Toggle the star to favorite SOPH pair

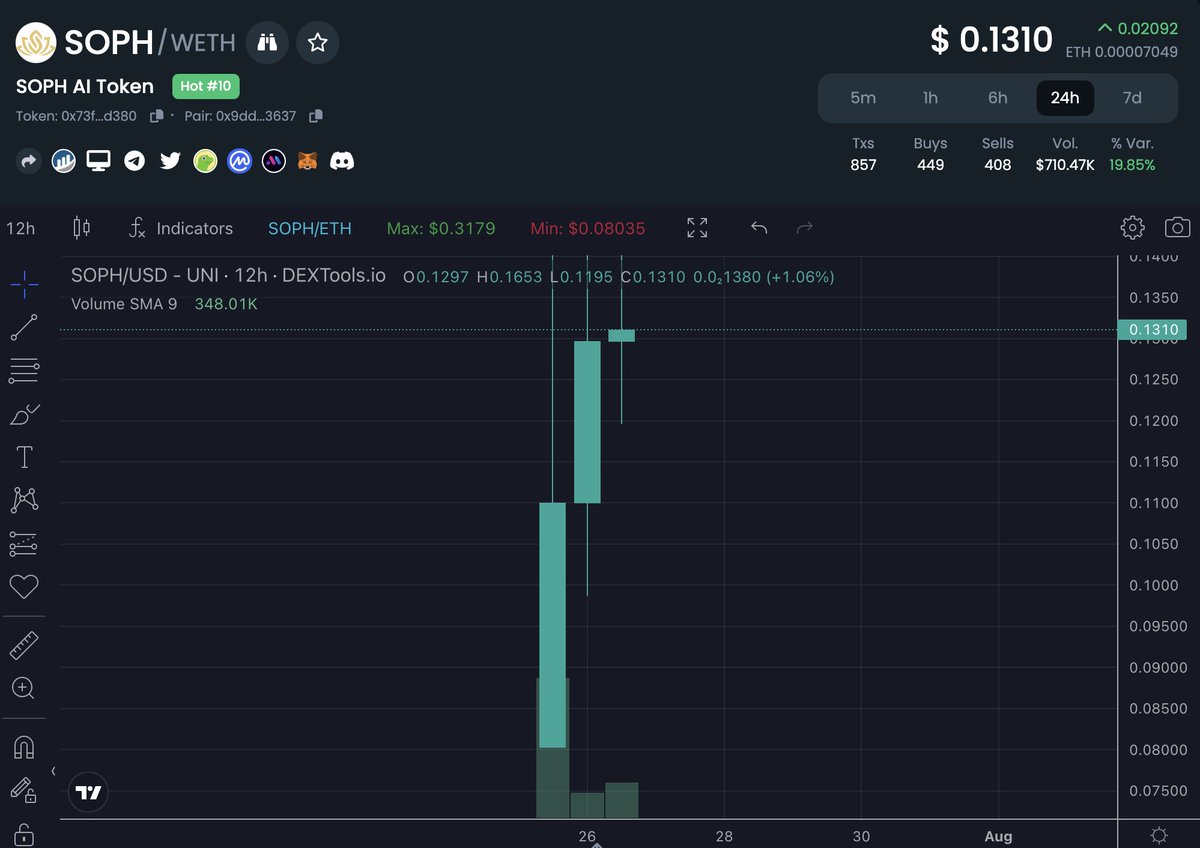pyautogui.click(x=318, y=42)
